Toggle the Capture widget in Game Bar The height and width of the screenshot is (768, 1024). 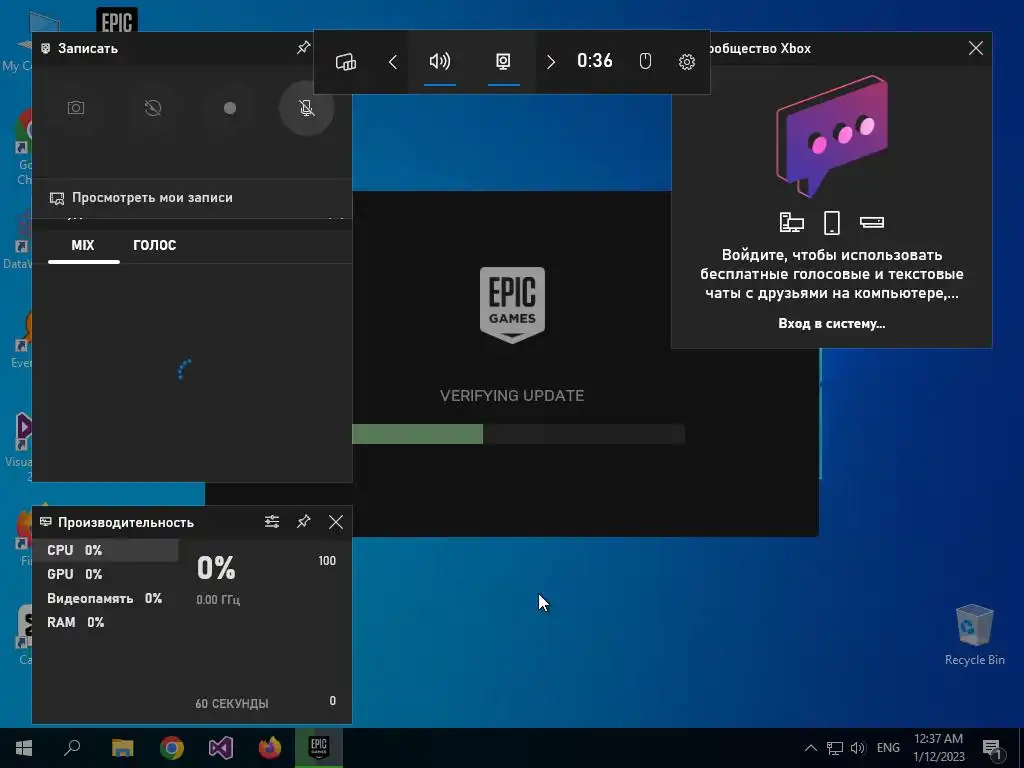point(503,62)
